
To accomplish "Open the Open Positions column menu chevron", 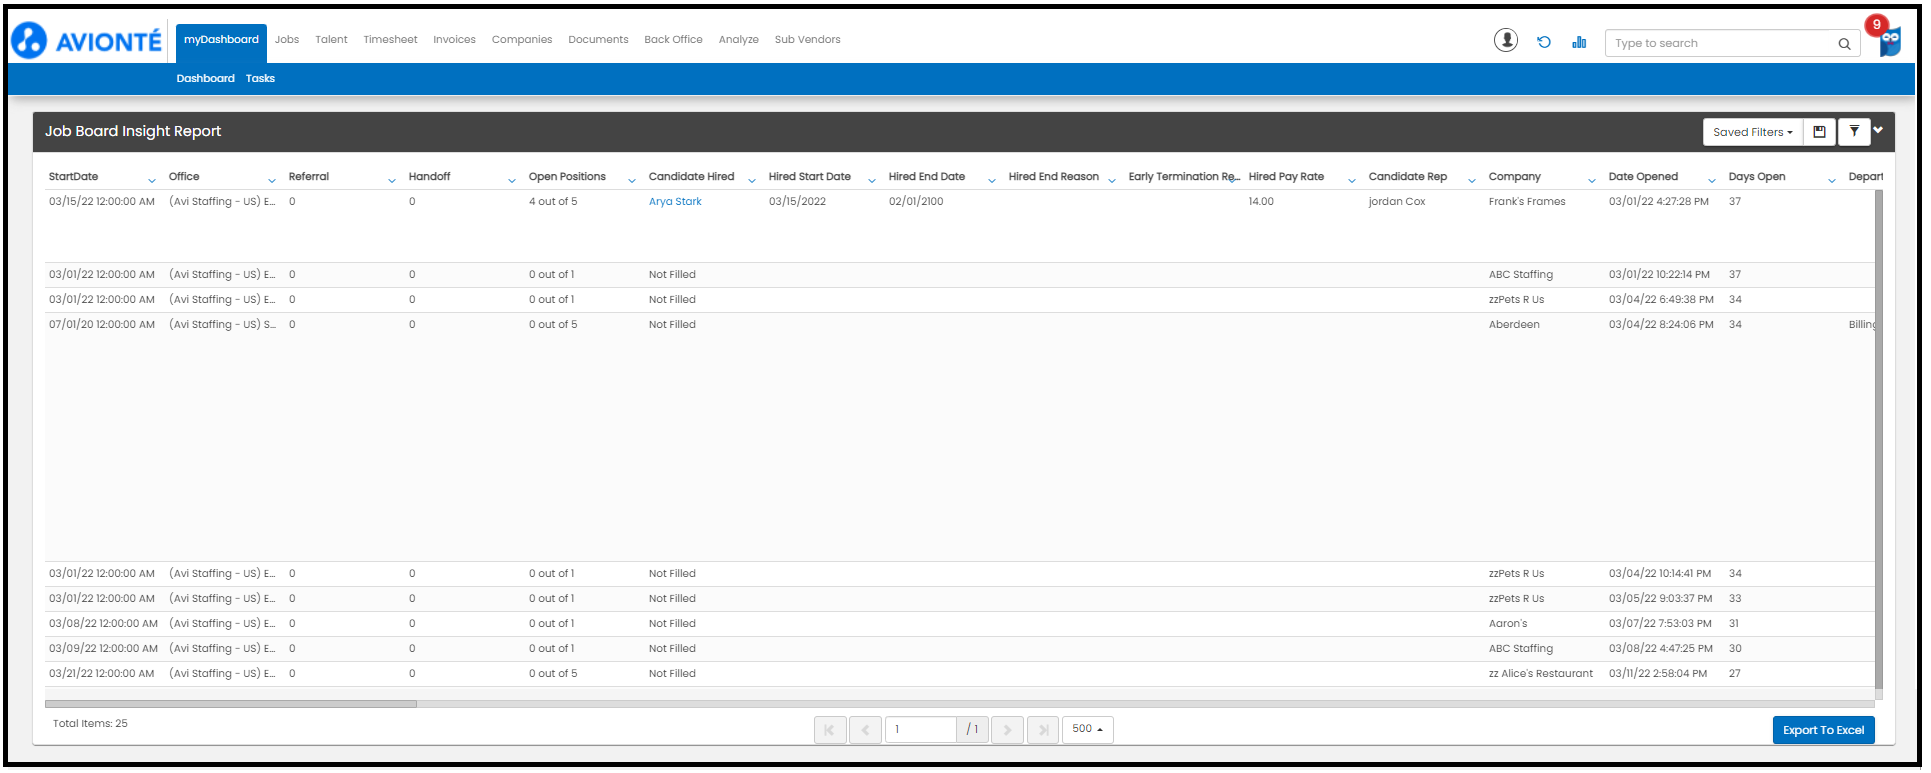I will point(631,181).
